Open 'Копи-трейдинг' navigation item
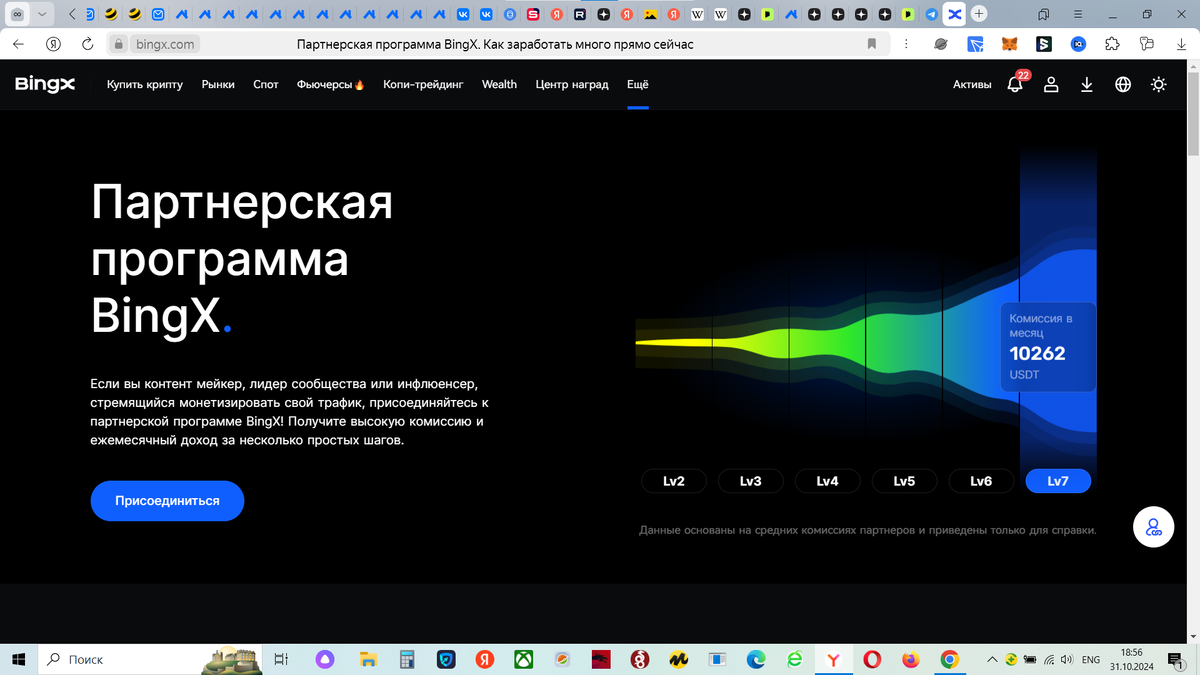 point(423,85)
